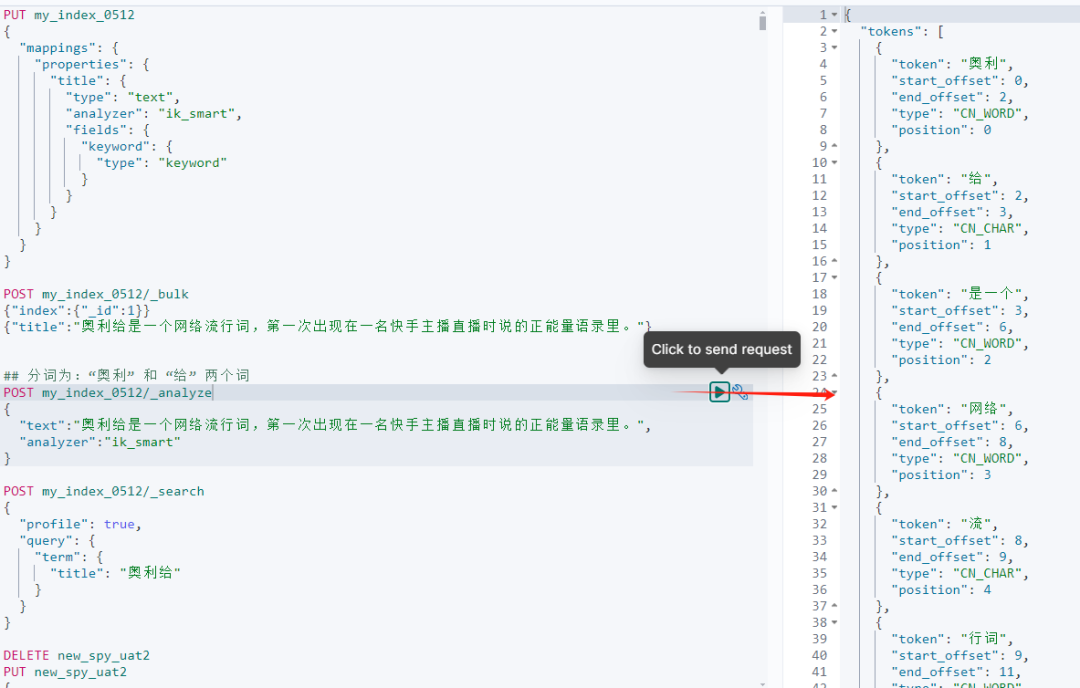
Task: Click the "POST my_index_0512/_bulk" request line
Action: click(x=96, y=294)
